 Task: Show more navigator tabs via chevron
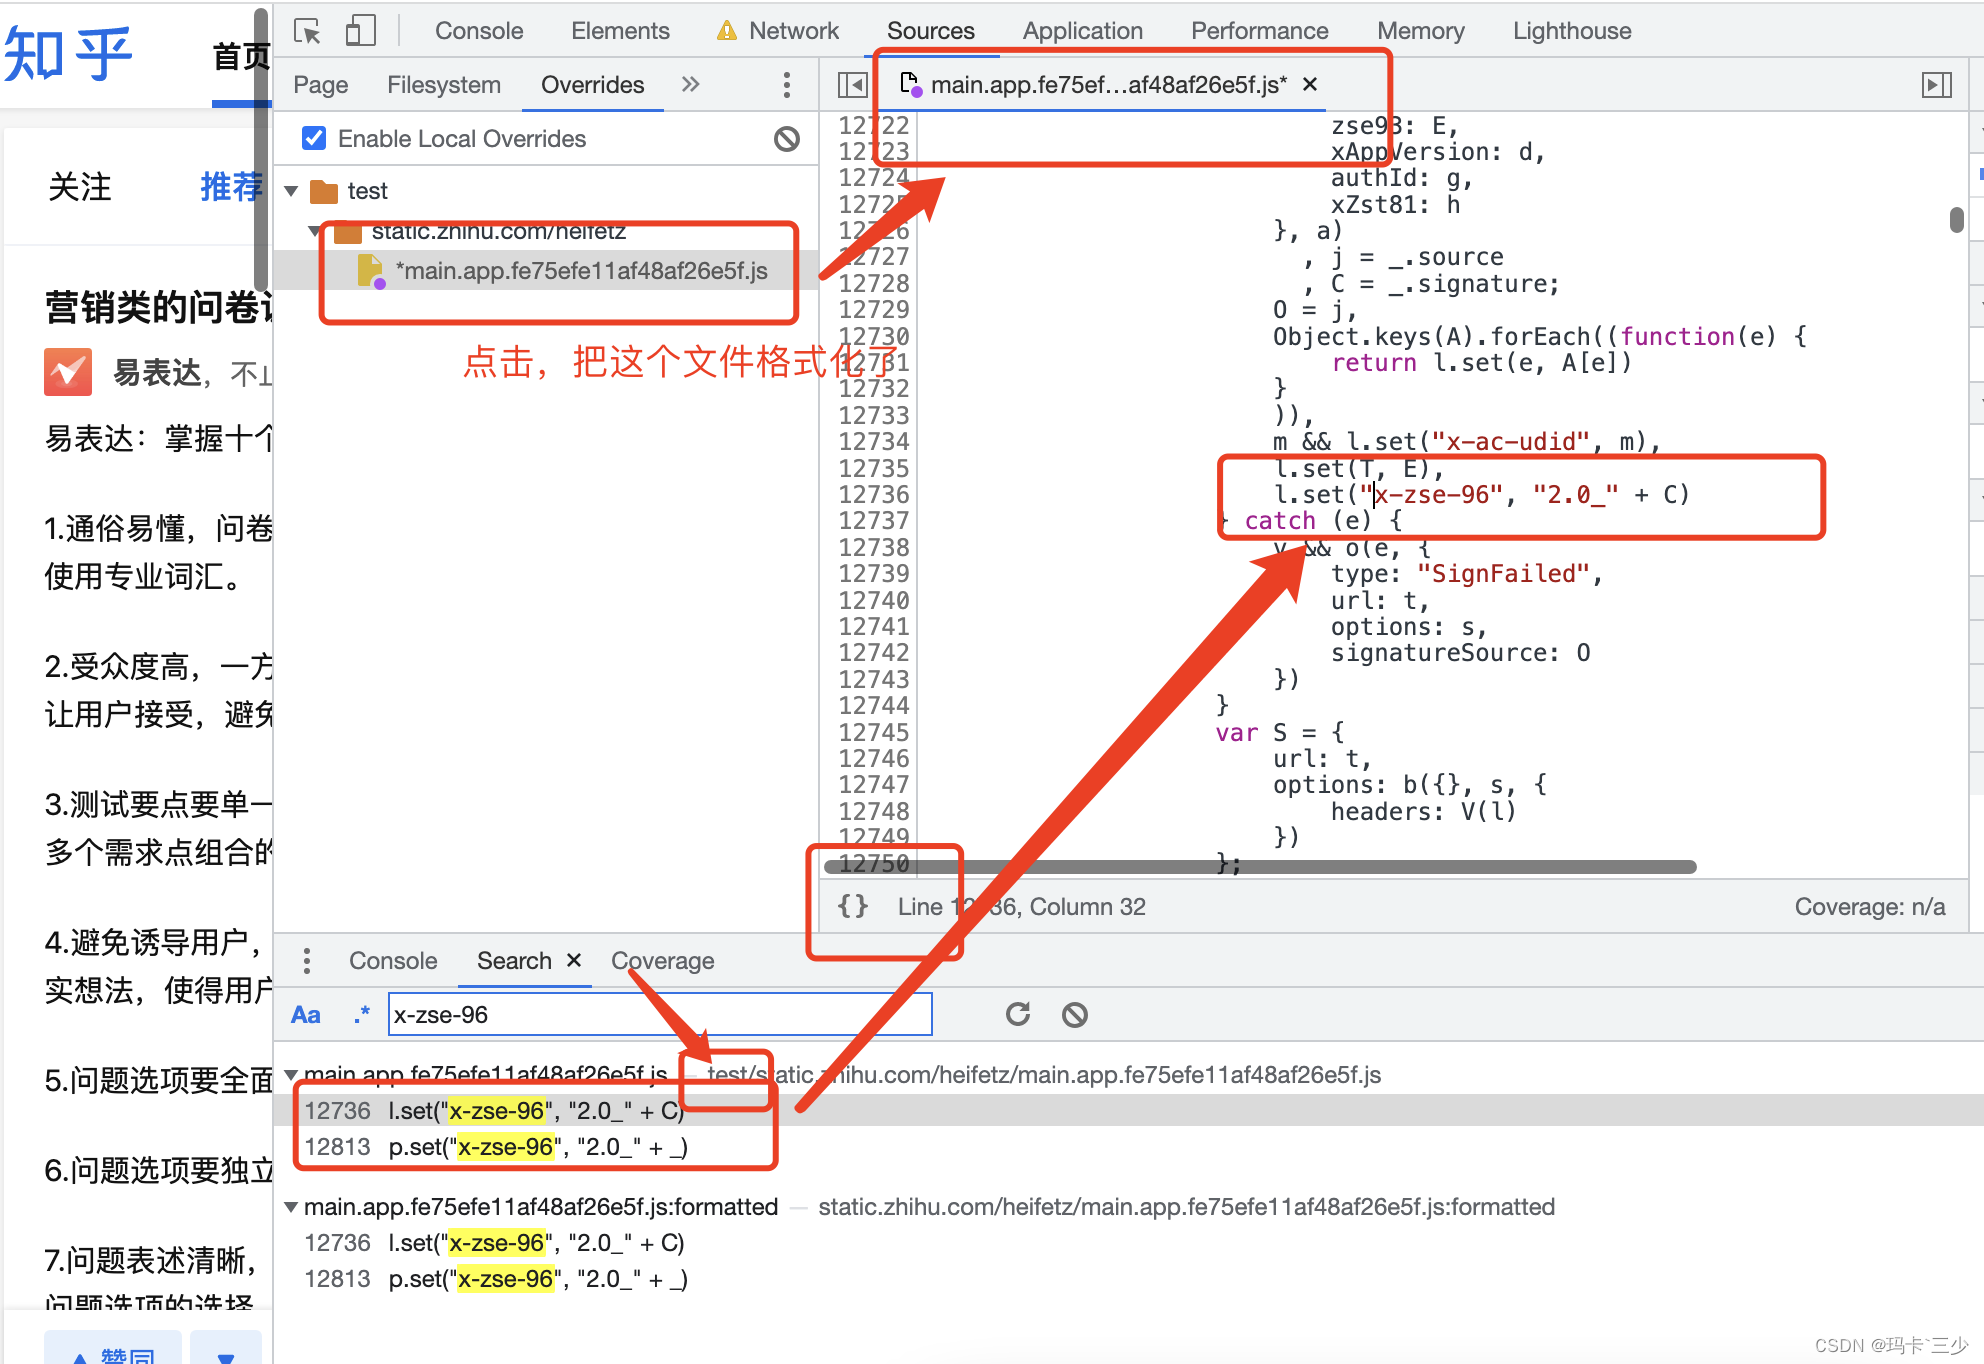click(x=690, y=85)
